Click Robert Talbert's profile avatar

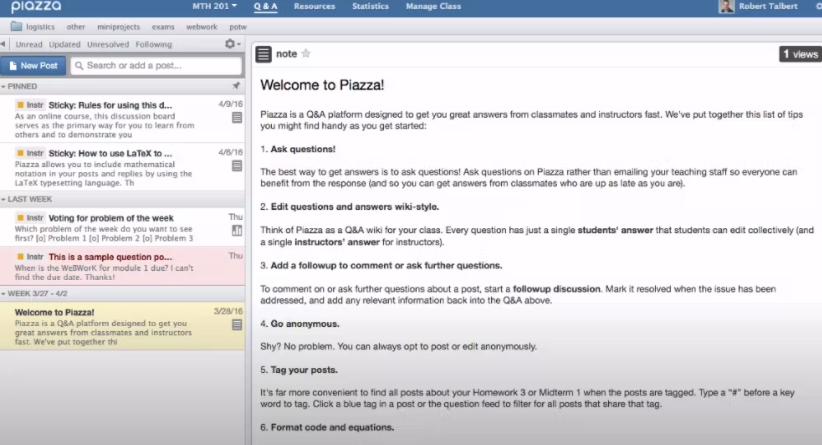tap(726, 6)
